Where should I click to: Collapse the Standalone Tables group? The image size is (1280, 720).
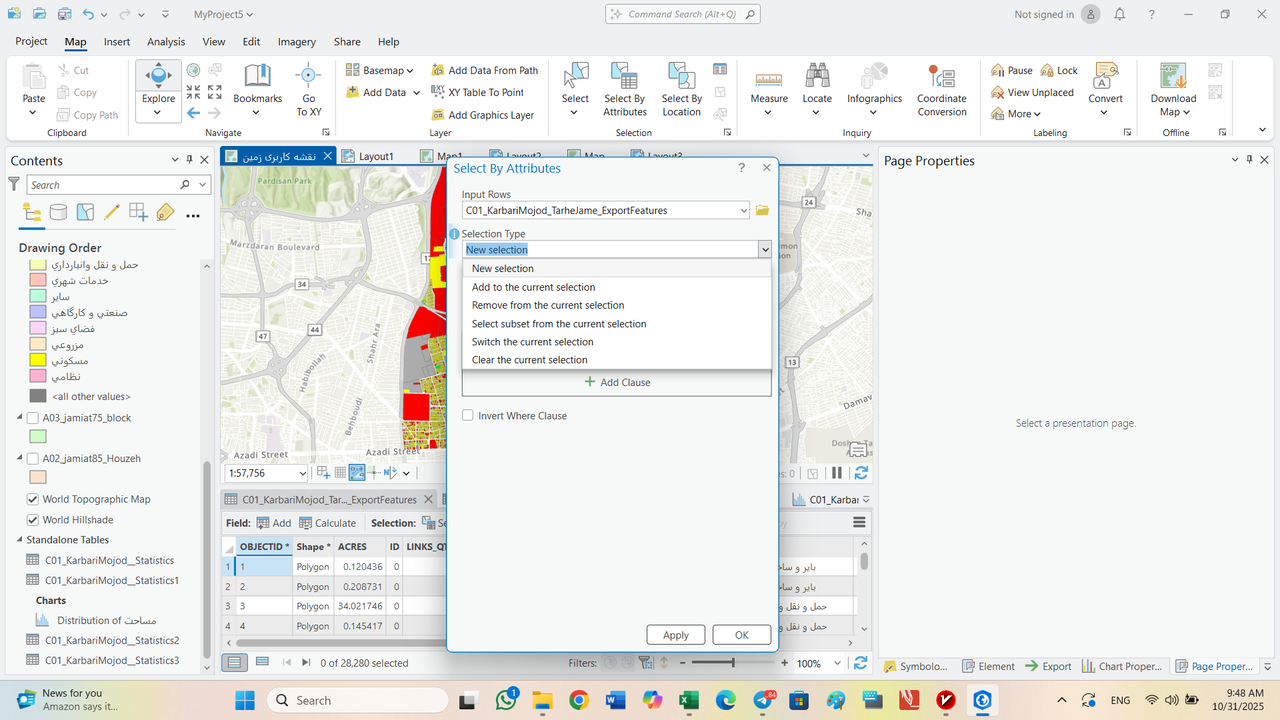(19, 540)
